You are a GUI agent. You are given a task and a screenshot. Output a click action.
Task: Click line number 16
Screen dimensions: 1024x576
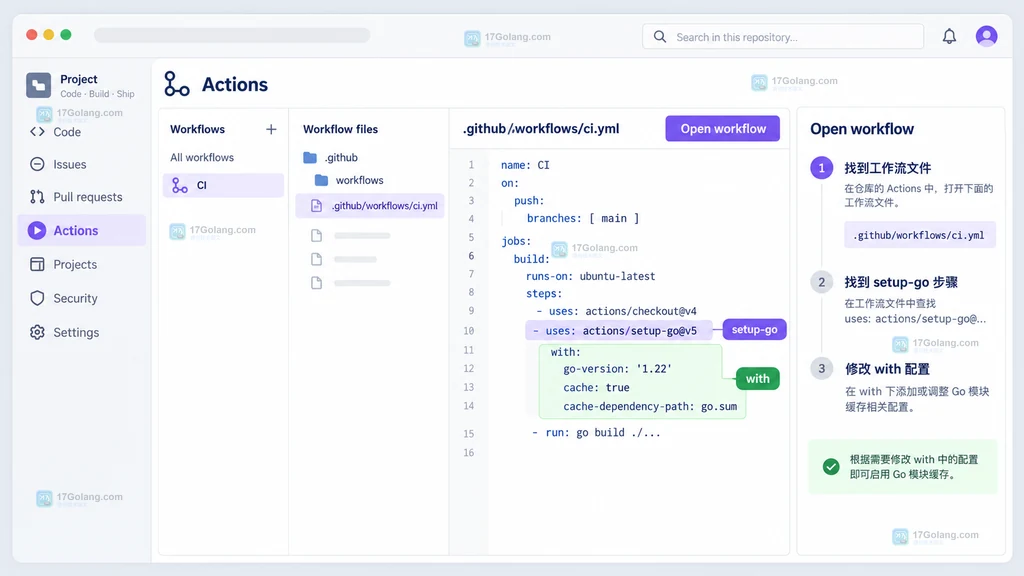pyautogui.click(x=469, y=453)
